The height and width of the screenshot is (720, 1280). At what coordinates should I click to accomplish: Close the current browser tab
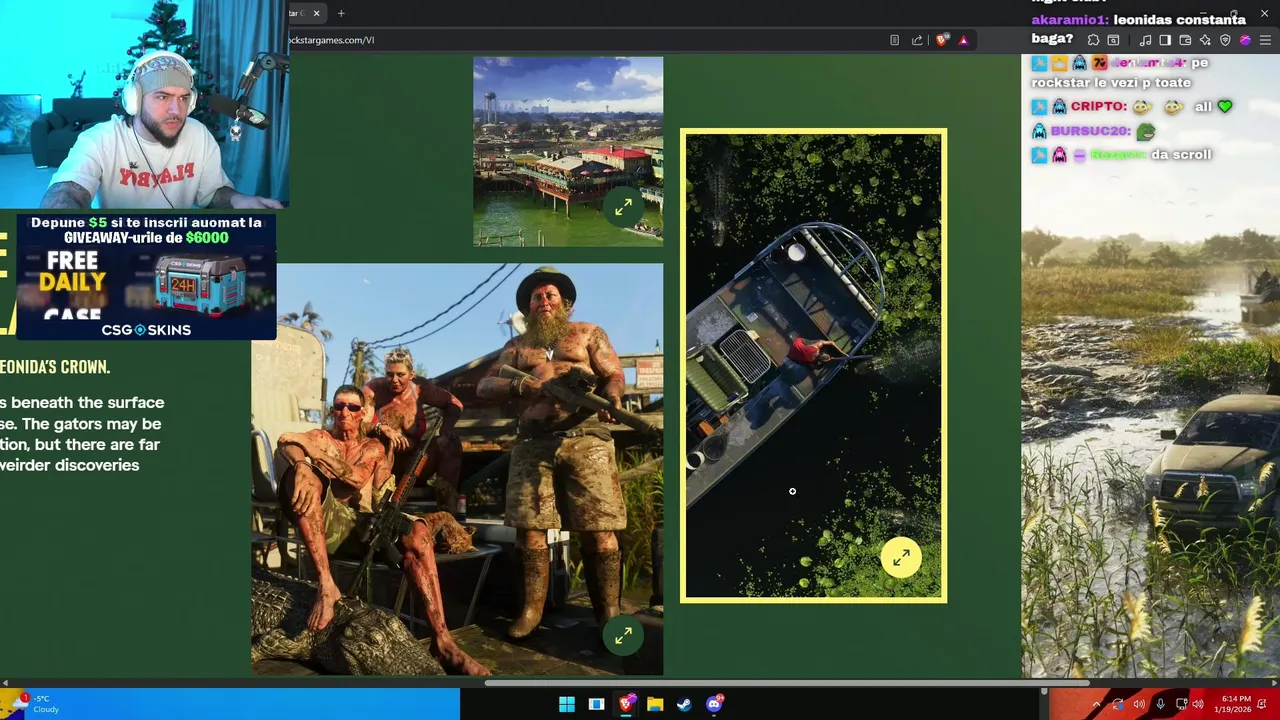317,13
